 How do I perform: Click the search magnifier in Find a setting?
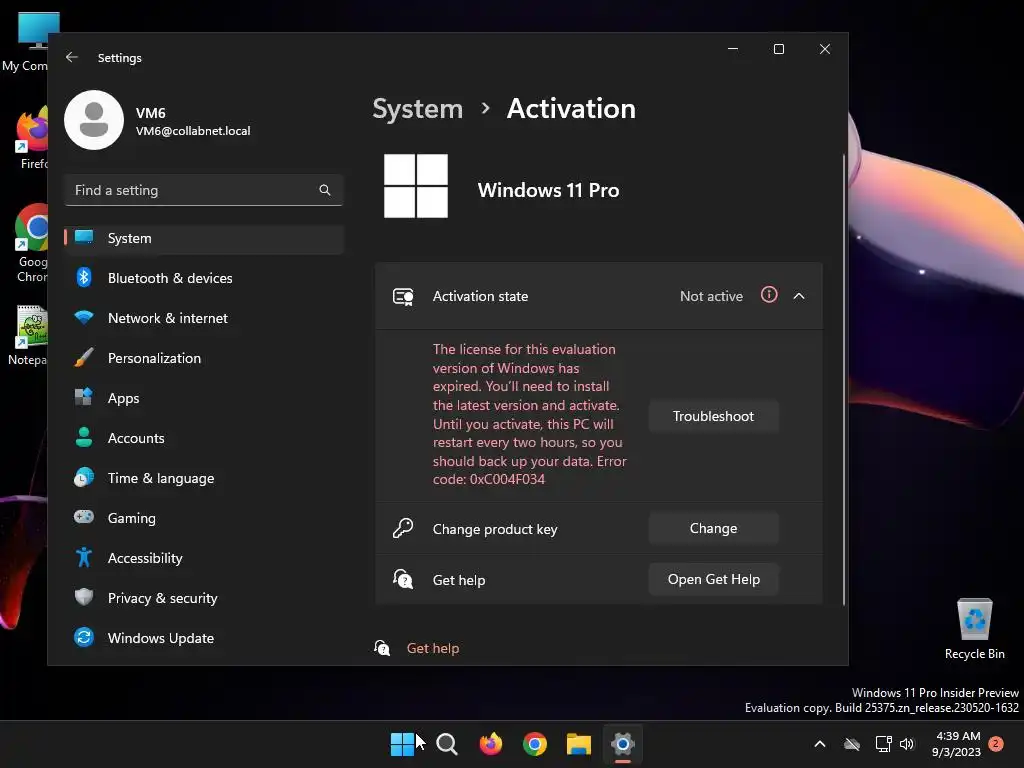[325, 190]
